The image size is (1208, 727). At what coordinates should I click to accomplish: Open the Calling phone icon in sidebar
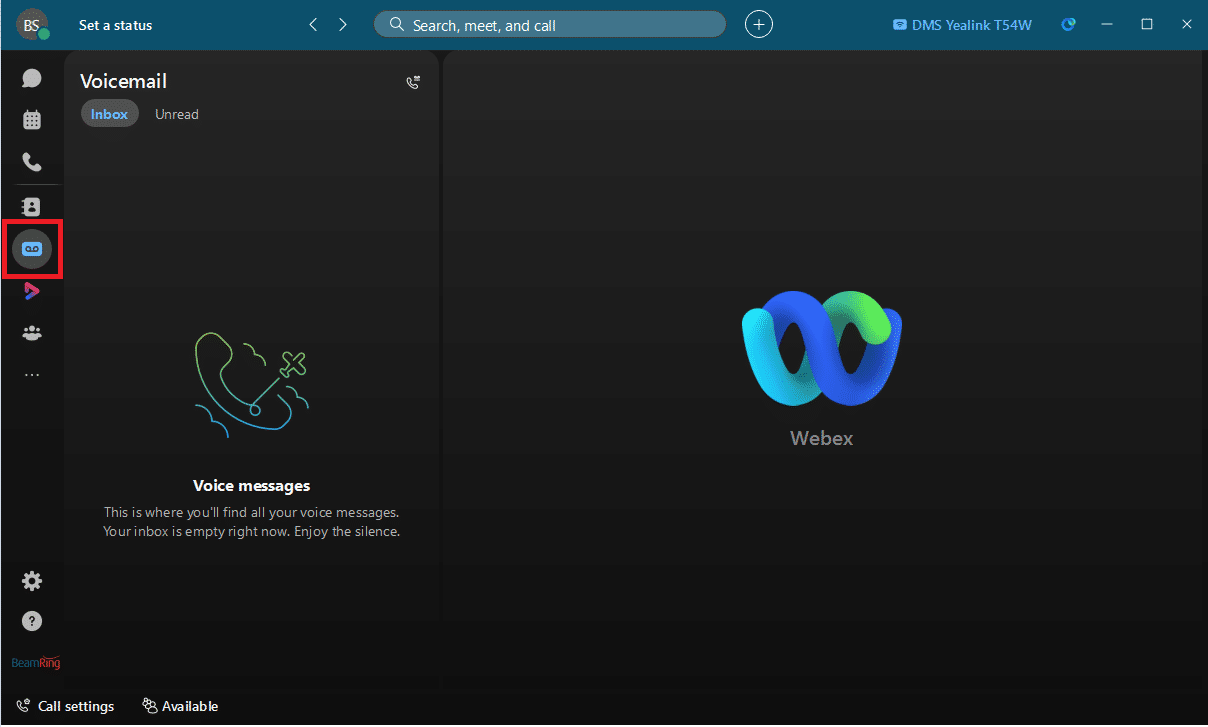click(32, 162)
